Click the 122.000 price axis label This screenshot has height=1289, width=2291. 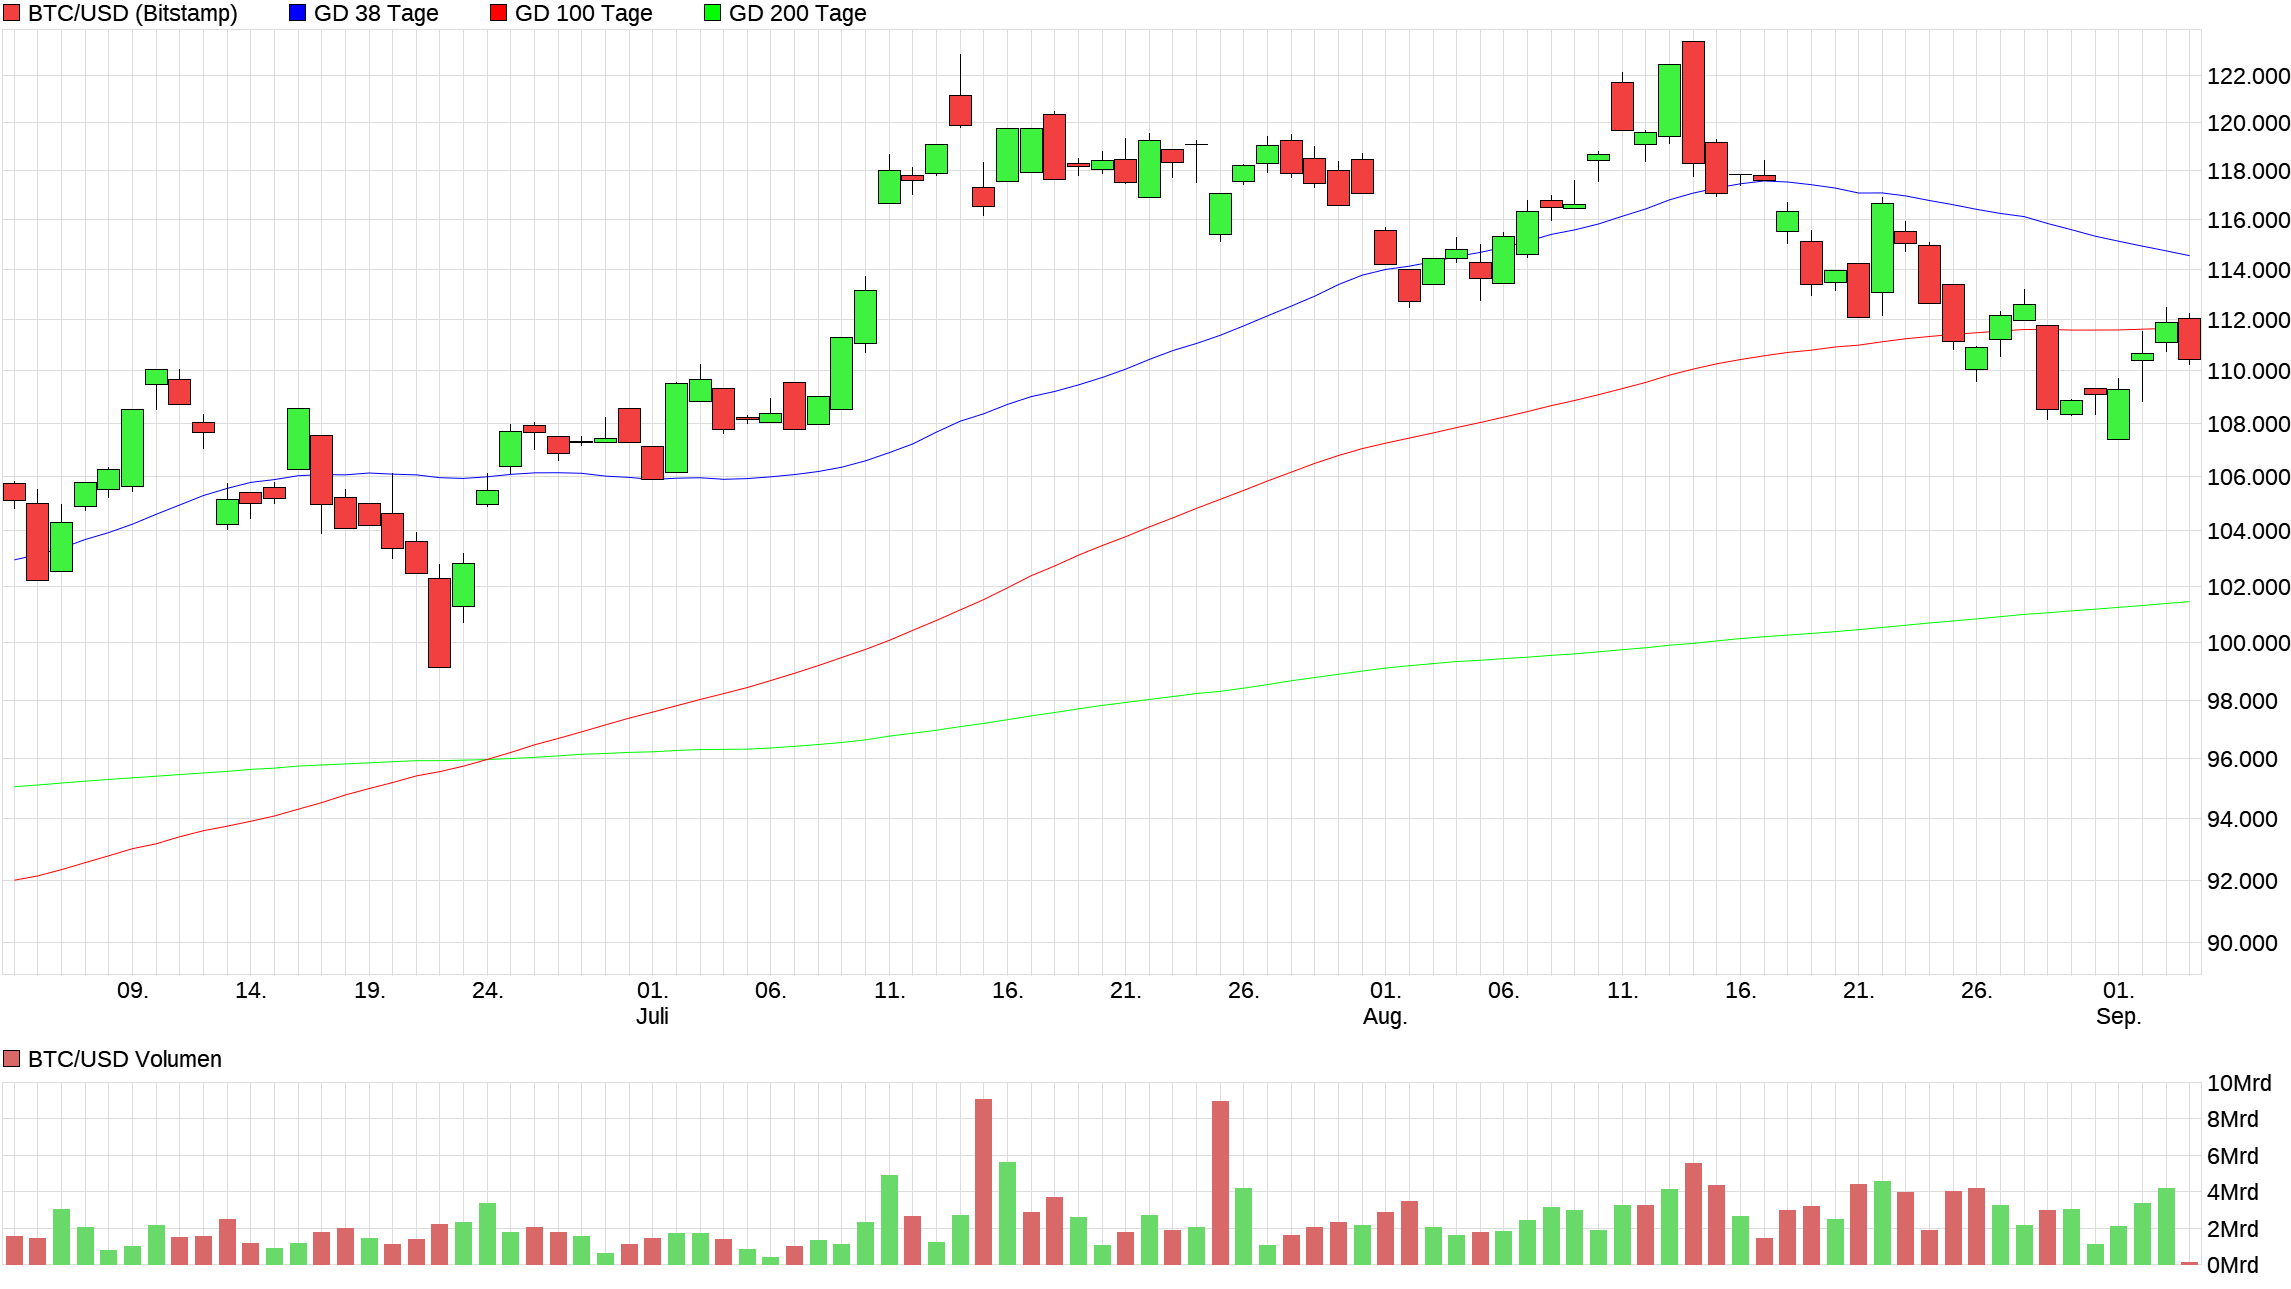[2248, 76]
